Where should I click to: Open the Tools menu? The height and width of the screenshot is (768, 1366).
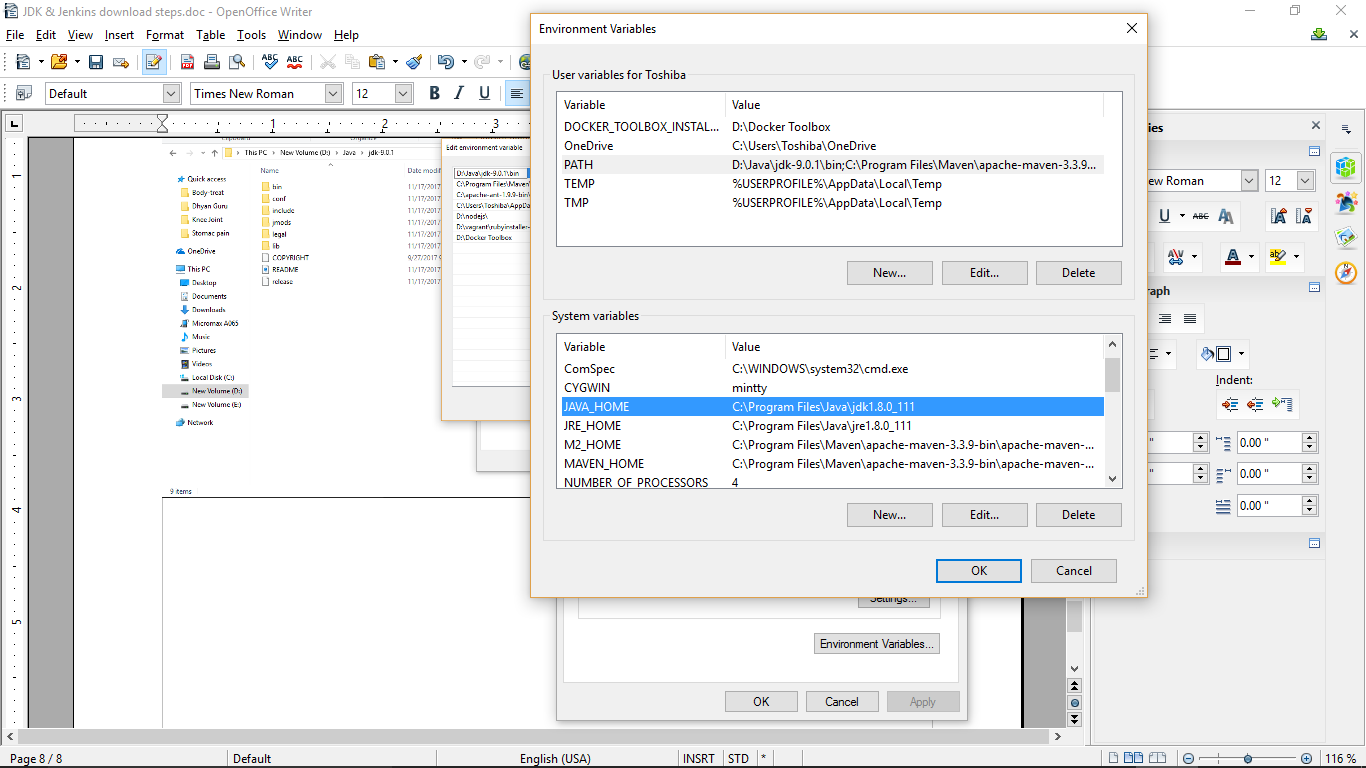pyautogui.click(x=251, y=34)
